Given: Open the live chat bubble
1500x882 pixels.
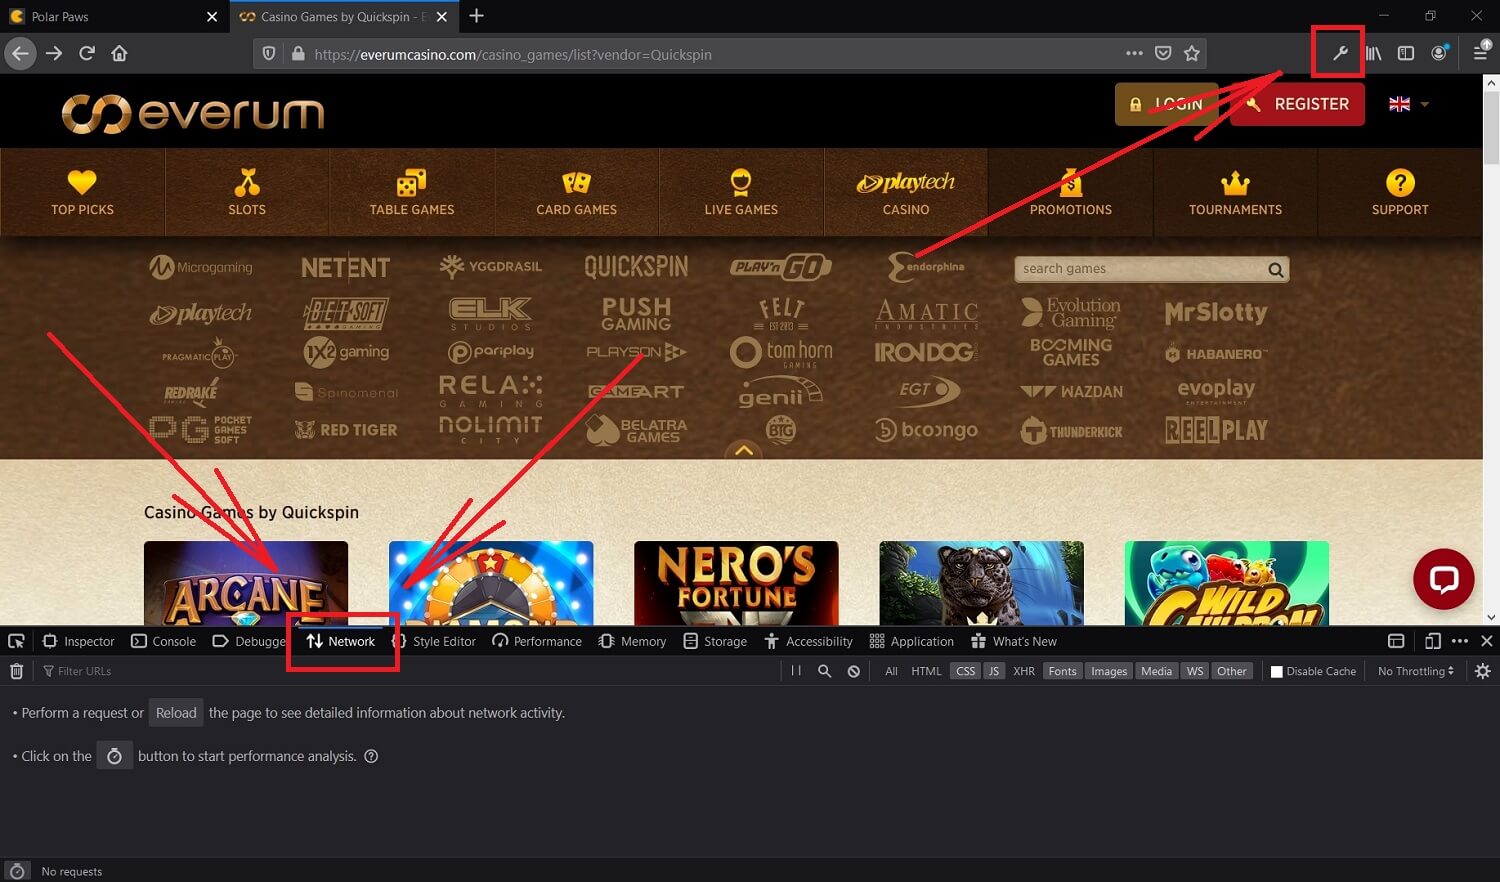Looking at the screenshot, I should coord(1443,579).
